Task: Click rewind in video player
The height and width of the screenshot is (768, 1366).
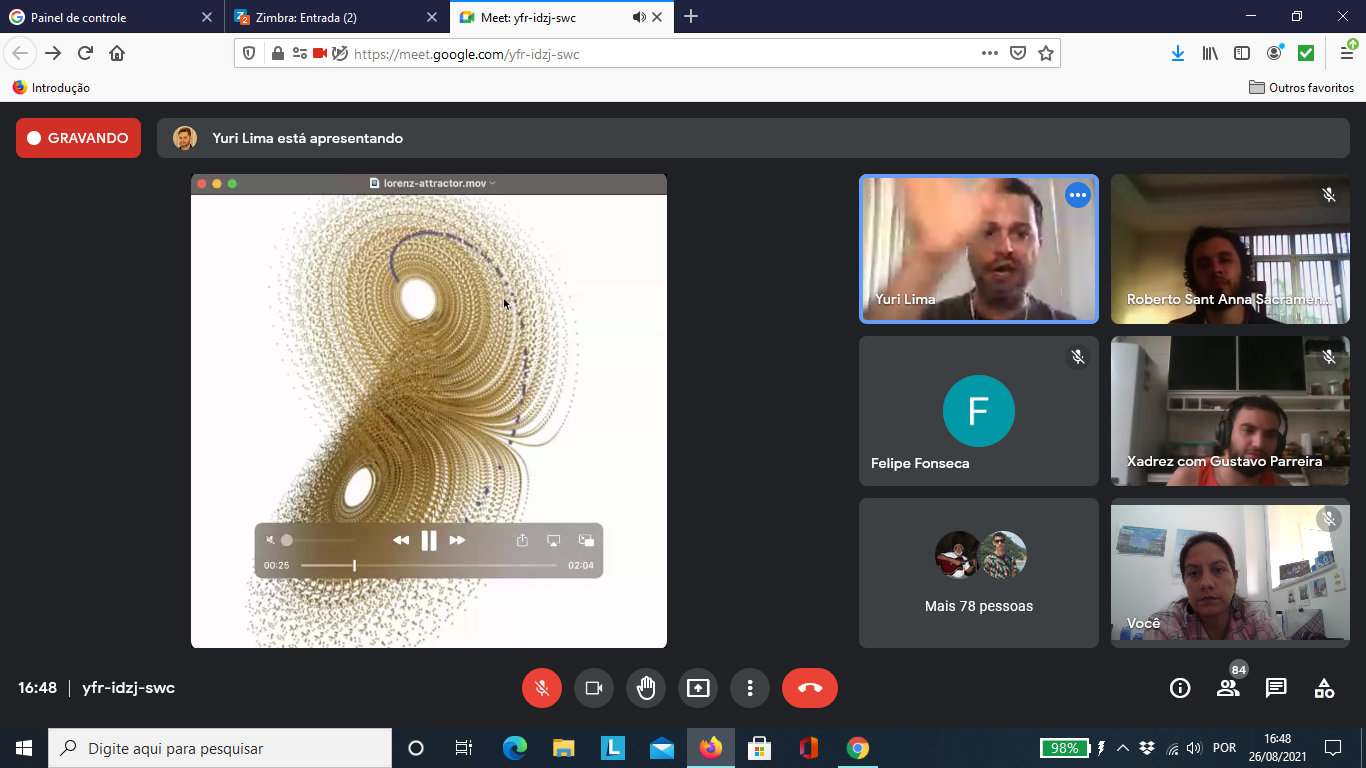Action: point(401,540)
